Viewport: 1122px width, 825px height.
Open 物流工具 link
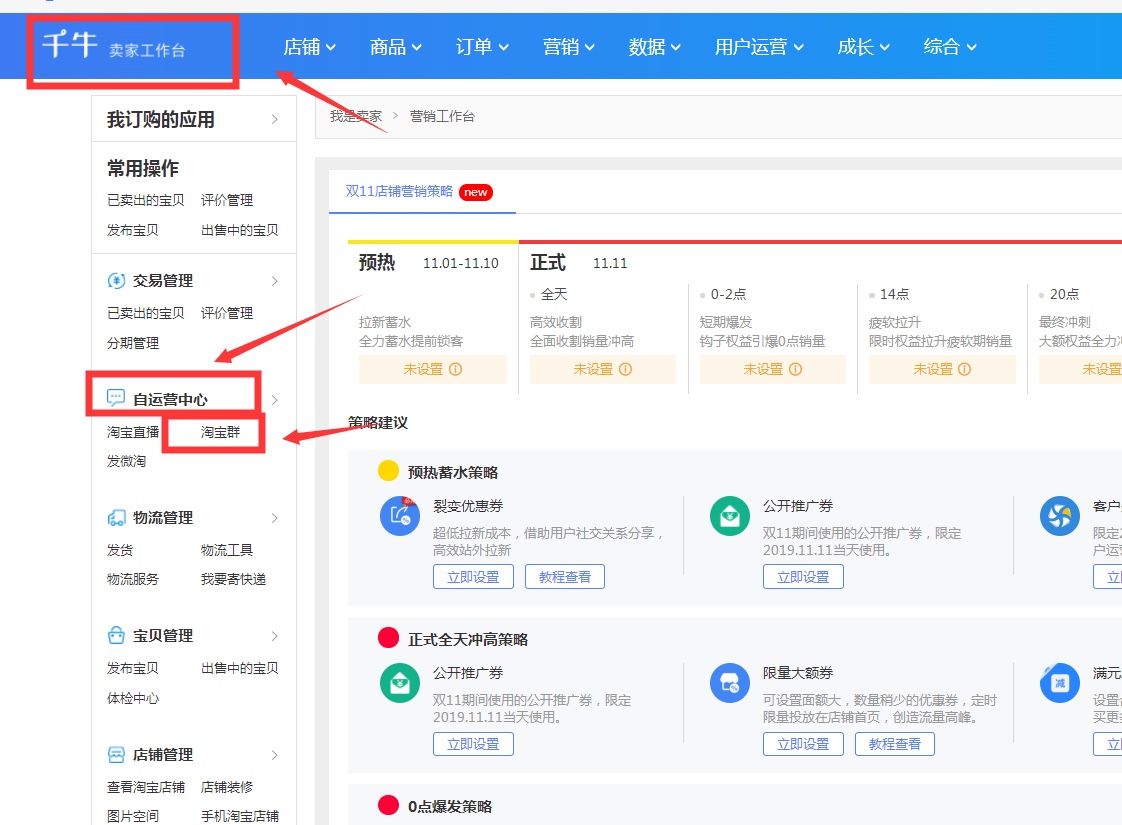click(227, 550)
